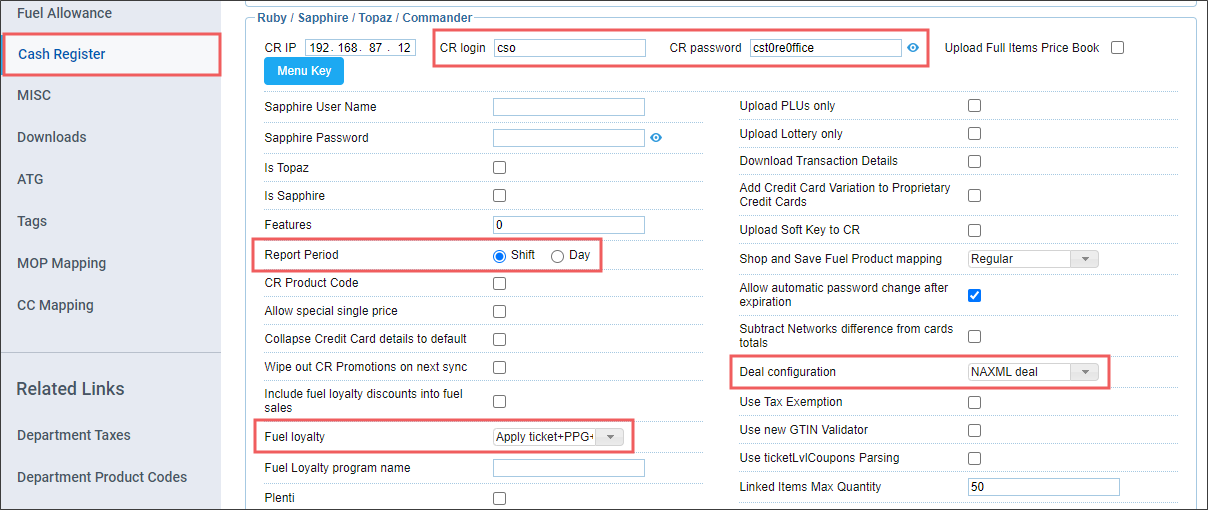Uncheck automatic password change after expiration
The image size is (1208, 510).
click(975, 295)
